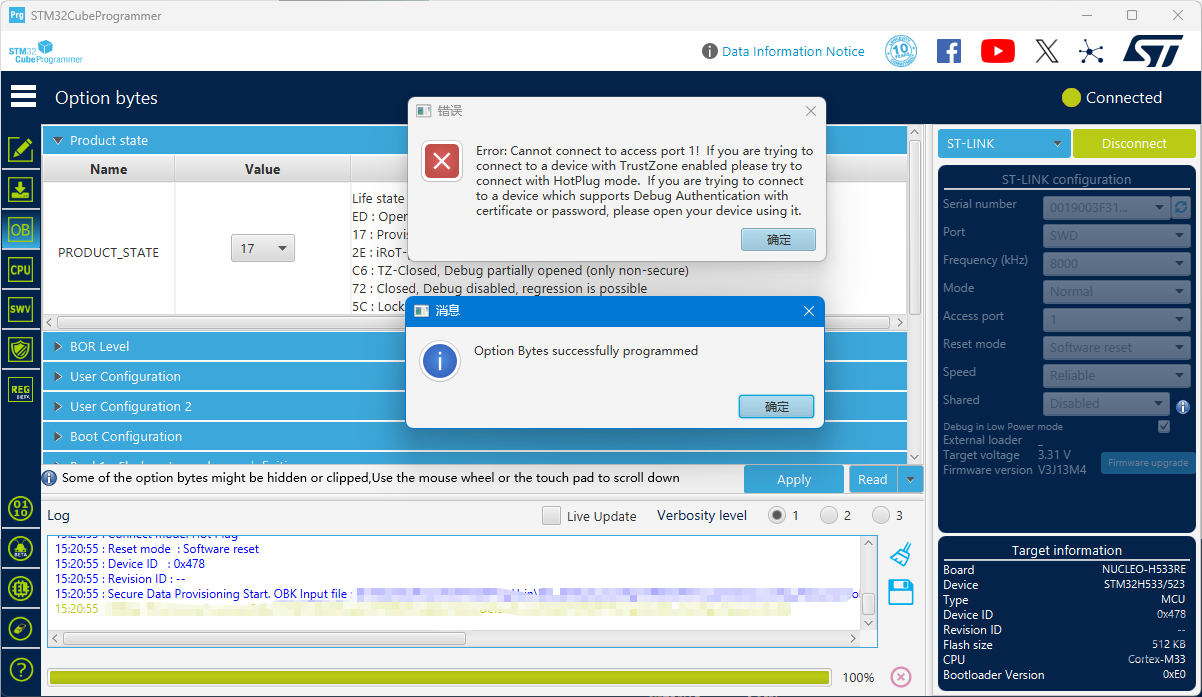Open the Erasing & Programming download icon
Image resolution: width=1202 pixels, height=697 pixels.
pos(21,190)
